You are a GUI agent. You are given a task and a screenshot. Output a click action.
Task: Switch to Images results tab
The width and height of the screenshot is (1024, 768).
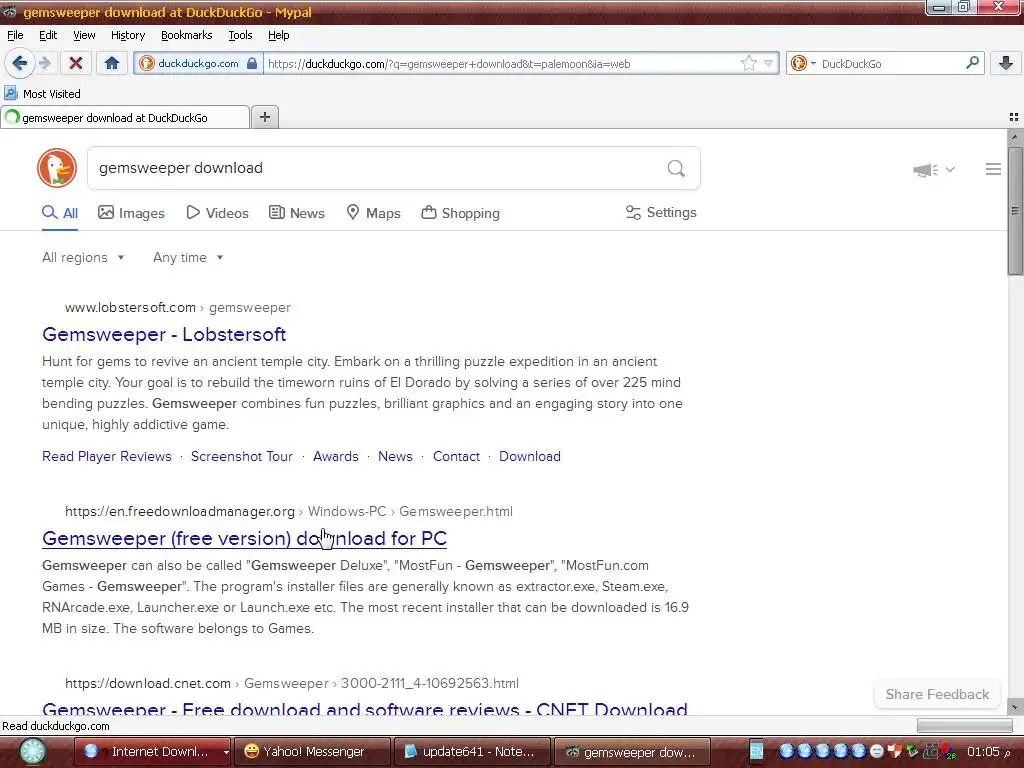[131, 213]
